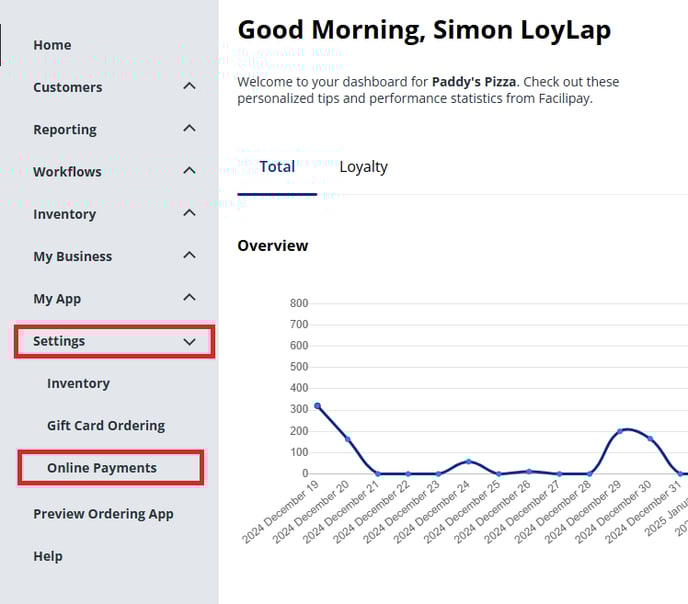
Task: Expand the Workflows menu chevron
Action: pyautogui.click(x=189, y=171)
